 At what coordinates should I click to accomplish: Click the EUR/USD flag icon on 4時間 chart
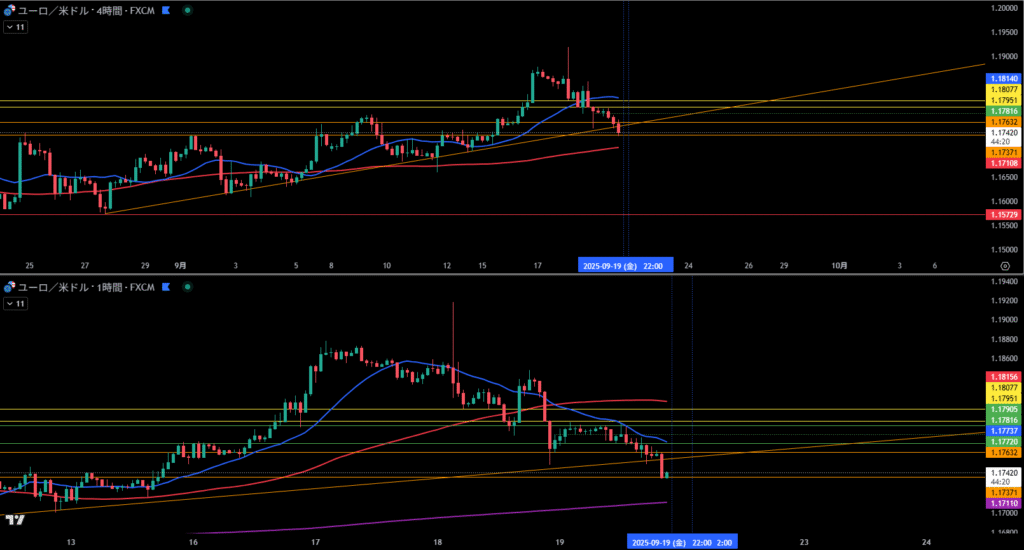click(7, 9)
